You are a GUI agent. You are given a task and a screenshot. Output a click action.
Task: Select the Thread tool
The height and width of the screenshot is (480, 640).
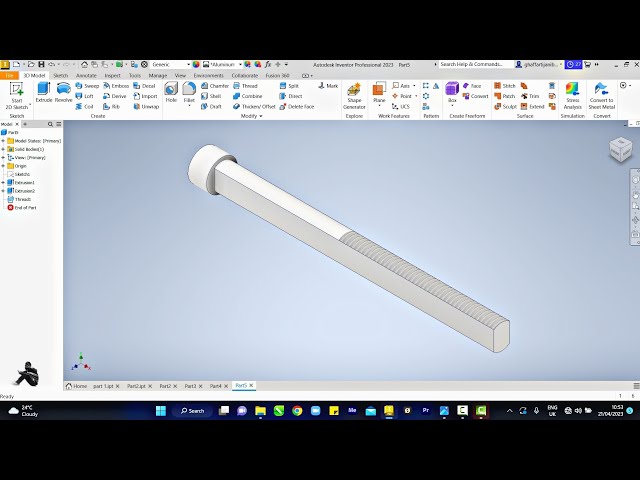click(x=245, y=86)
